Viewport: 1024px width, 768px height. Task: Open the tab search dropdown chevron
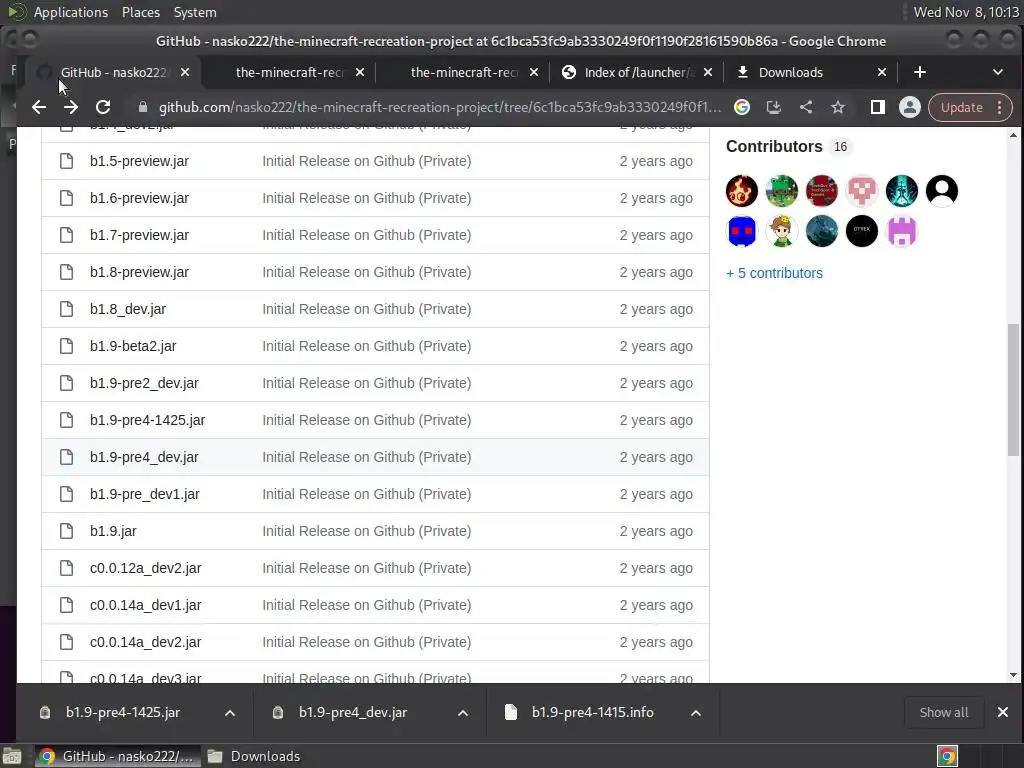click(998, 72)
